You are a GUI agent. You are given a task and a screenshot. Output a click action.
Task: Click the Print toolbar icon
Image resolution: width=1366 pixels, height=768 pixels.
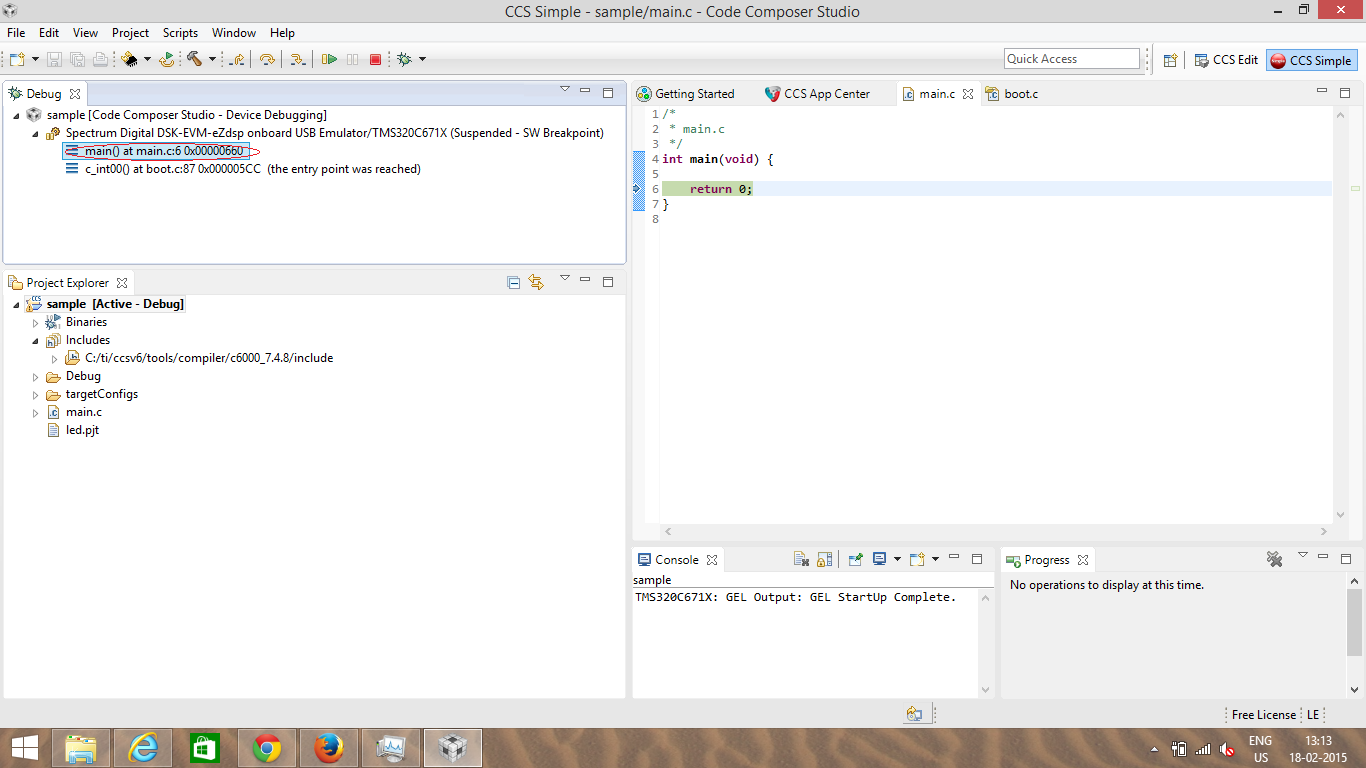tap(99, 60)
